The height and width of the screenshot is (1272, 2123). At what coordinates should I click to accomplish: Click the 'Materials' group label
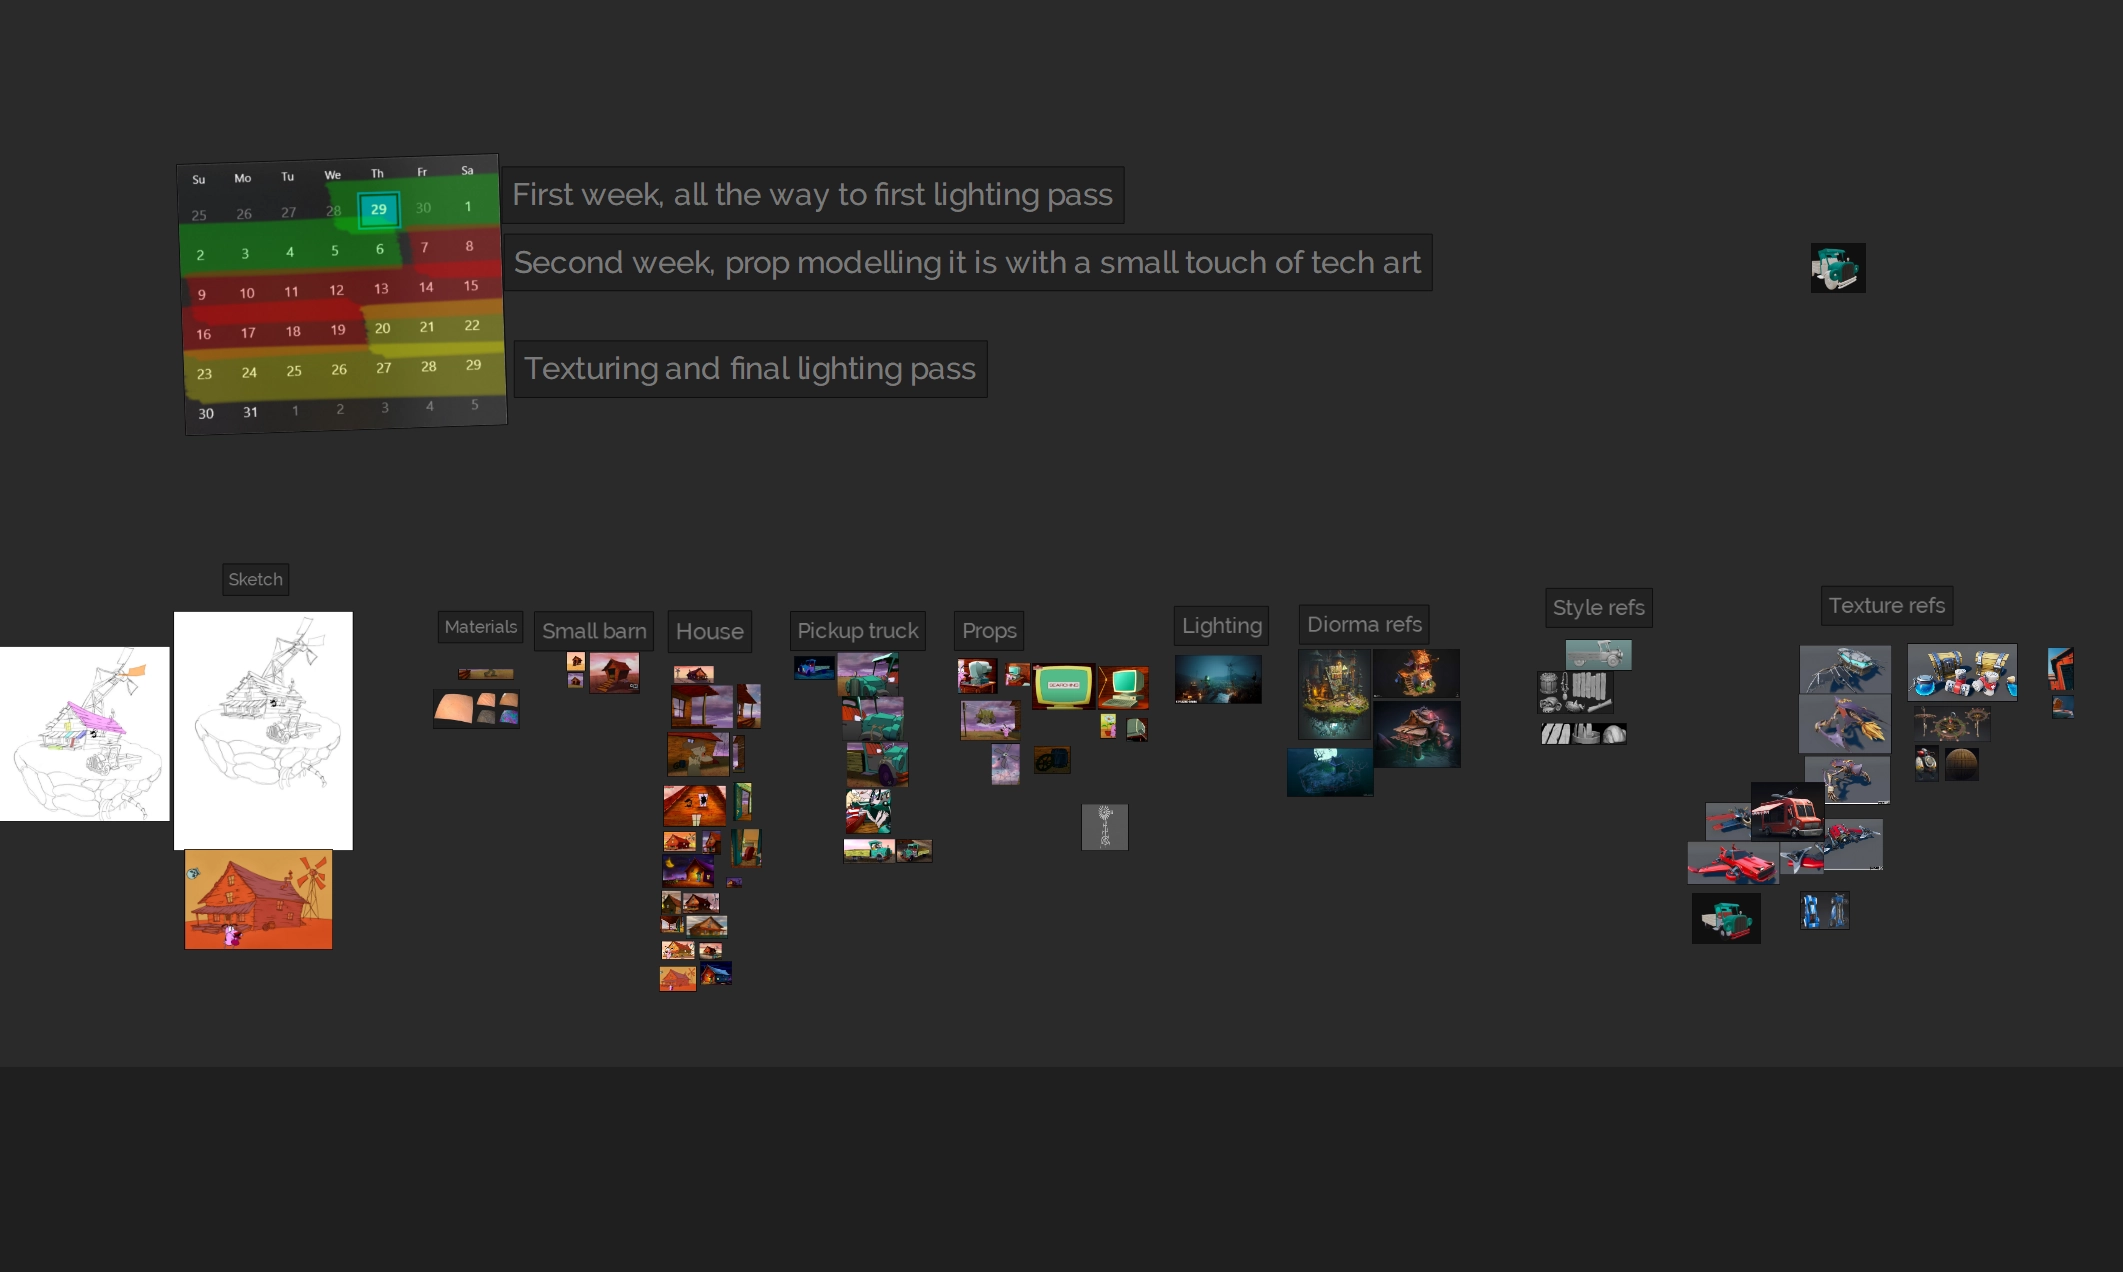(480, 627)
